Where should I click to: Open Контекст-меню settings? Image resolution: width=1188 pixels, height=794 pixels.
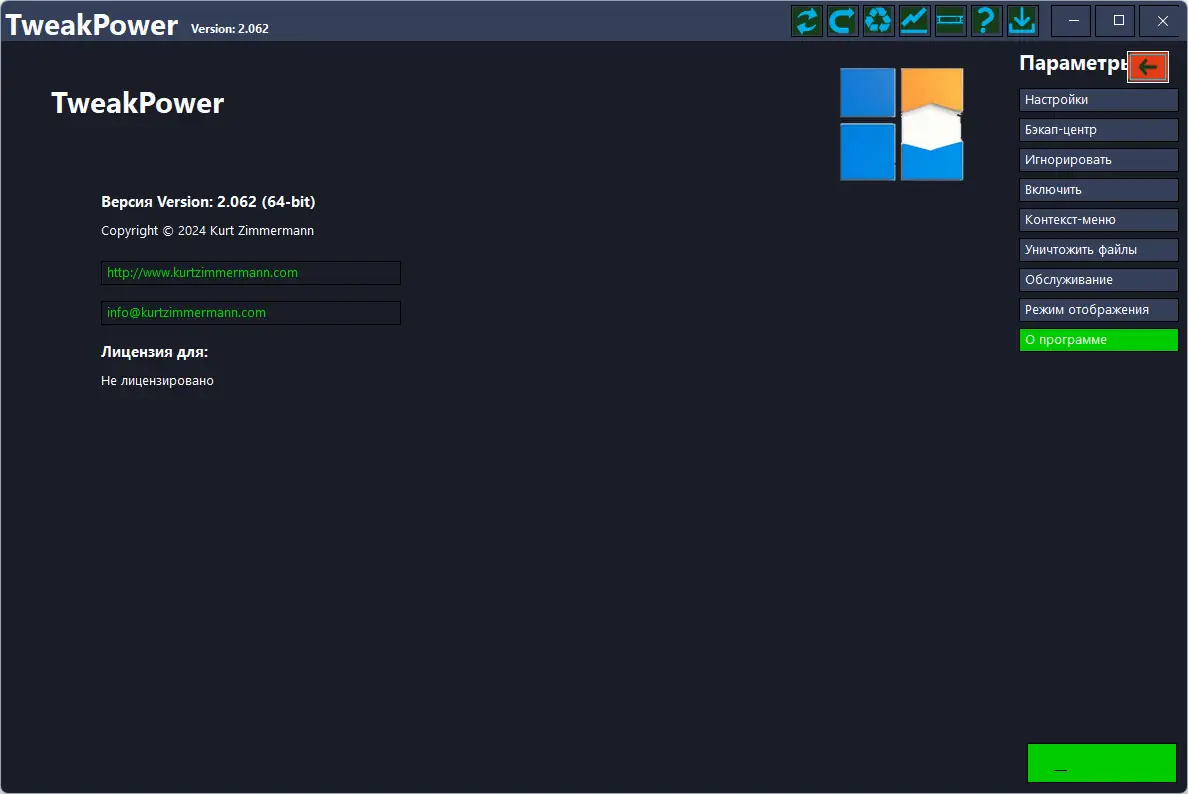pyautogui.click(x=1099, y=220)
